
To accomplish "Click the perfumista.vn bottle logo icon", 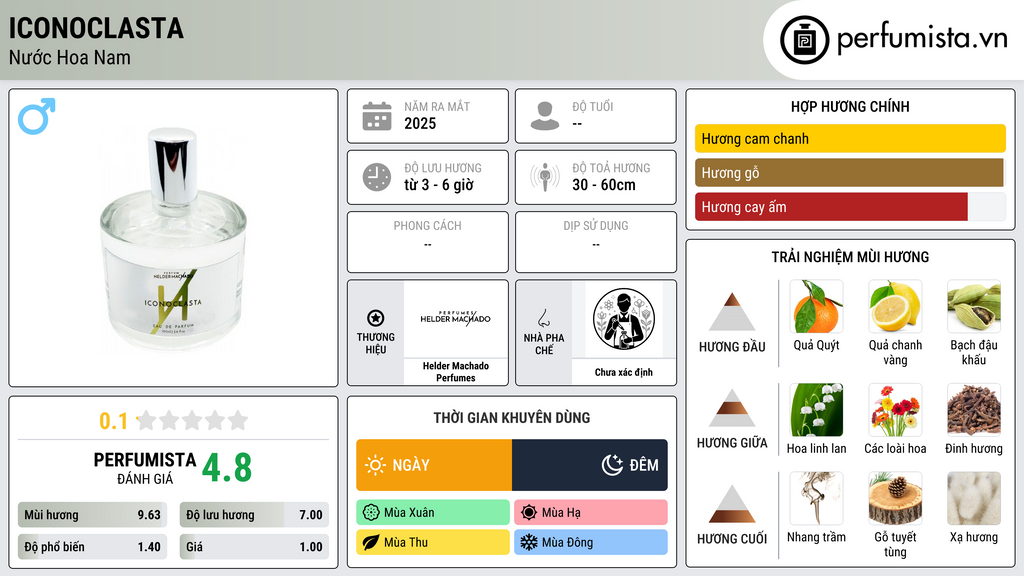I will pyautogui.click(x=804, y=40).
